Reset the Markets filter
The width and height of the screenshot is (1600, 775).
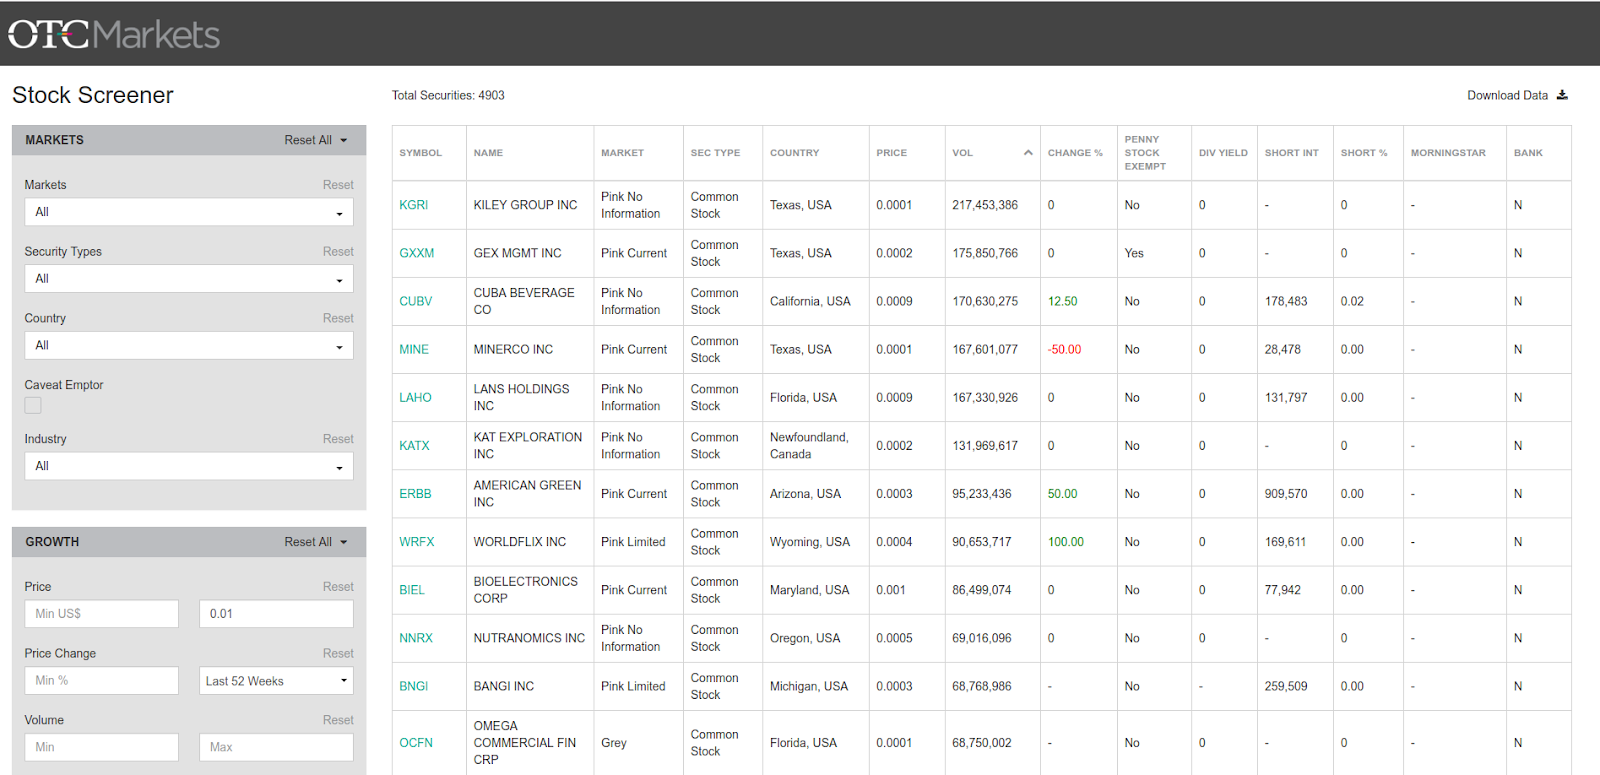click(338, 185)
